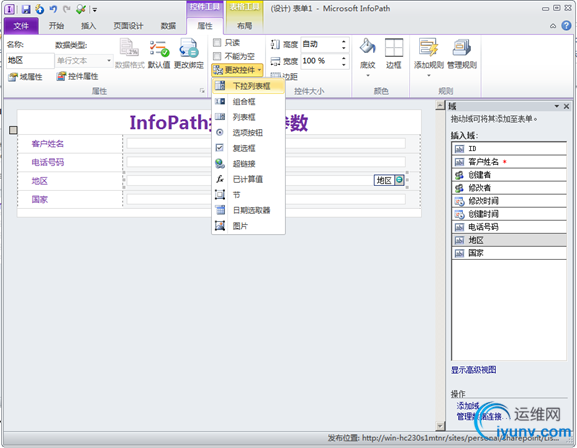The image size is (577, 448).
Task: Click the 更改绑定 change binding icon
Action: point(189,53)
